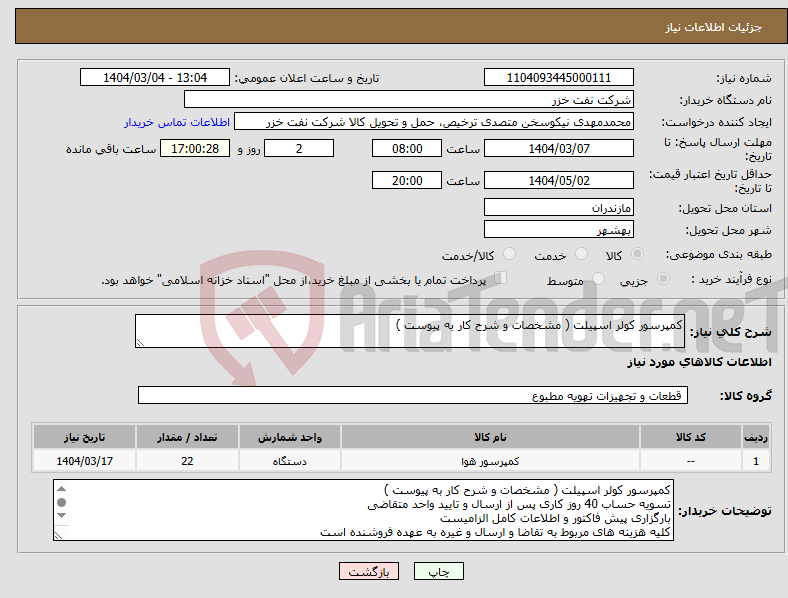Click the scroll thumb in buyer notes box
The width and height of the screenshot is (788, 598).
[61, 503]
